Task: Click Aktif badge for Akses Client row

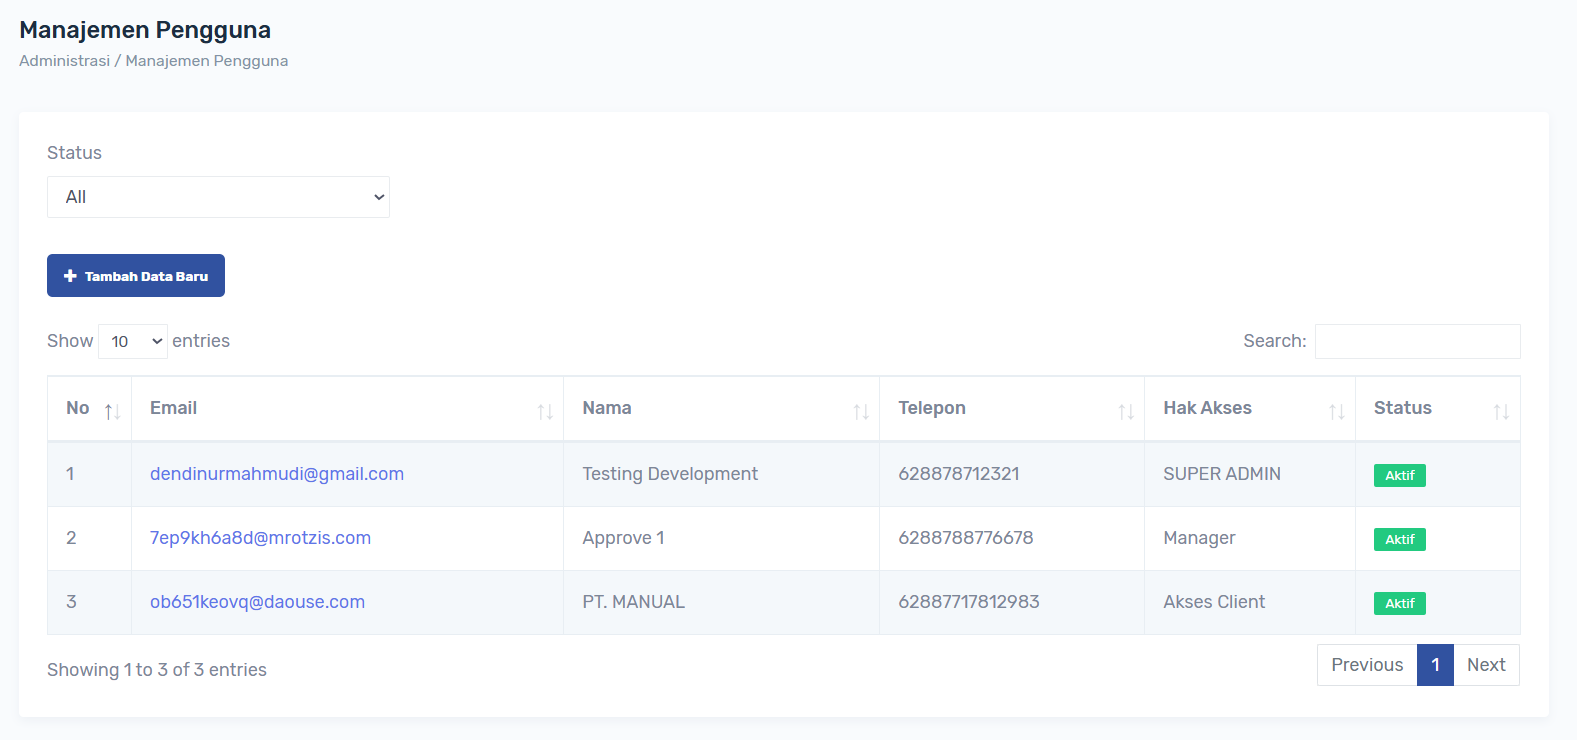Action: point(1399,604)
